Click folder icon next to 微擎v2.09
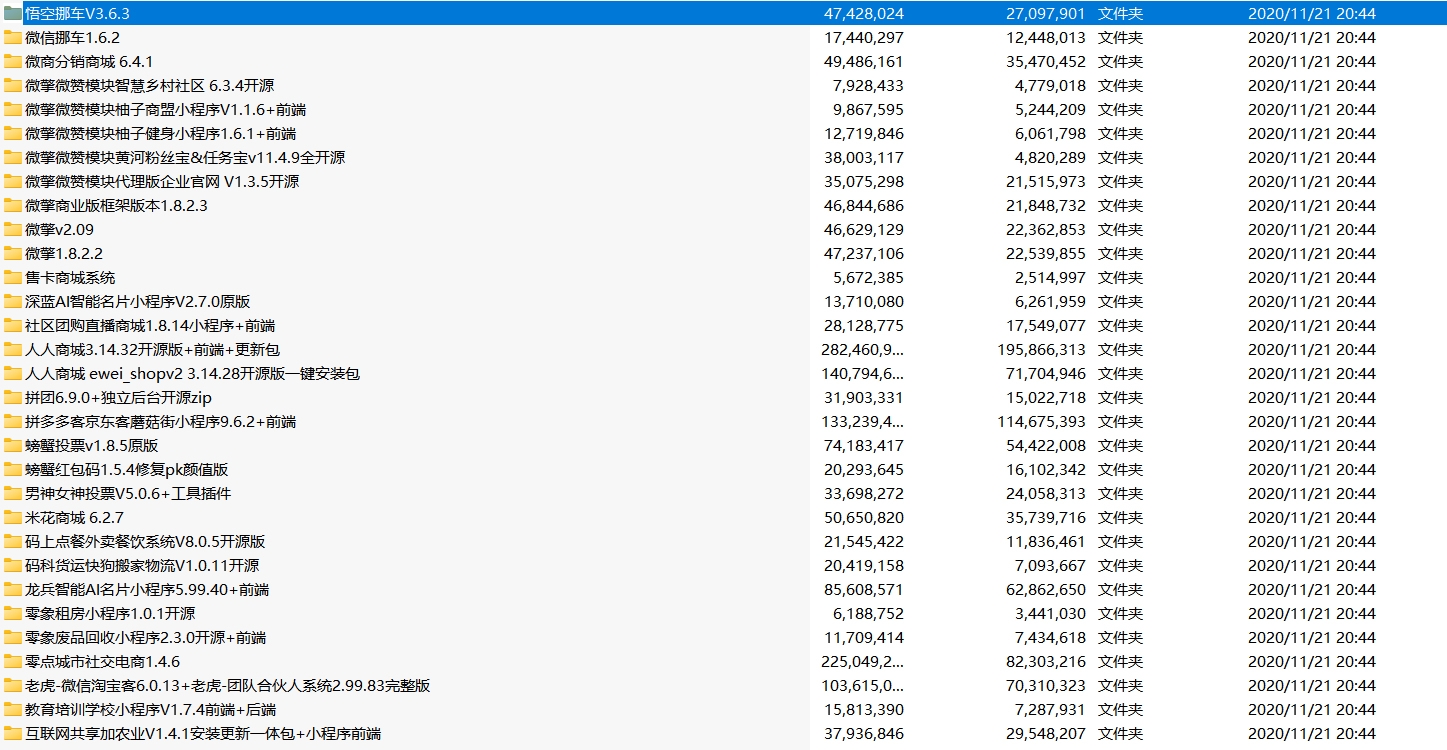The width and height of the screenshot is (1447, 750). [12, 230]
